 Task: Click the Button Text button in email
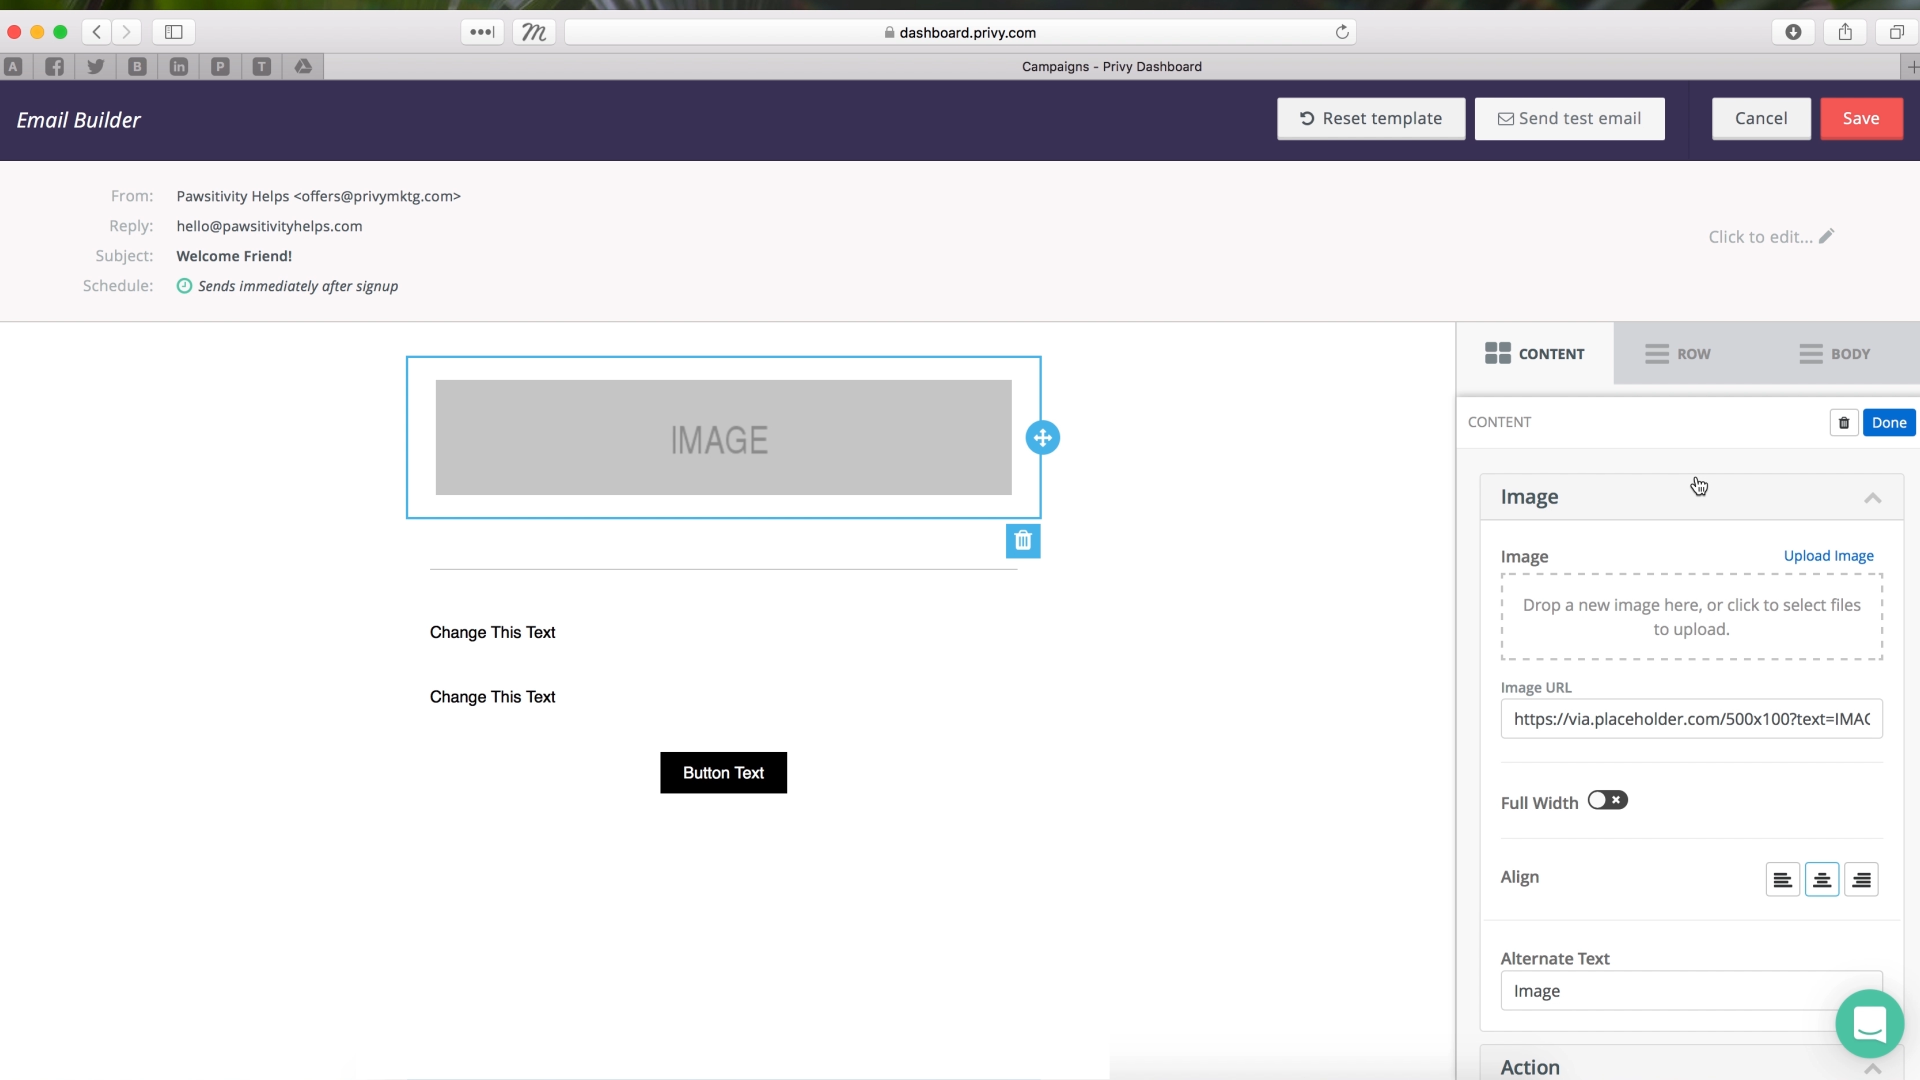[723, 773]
